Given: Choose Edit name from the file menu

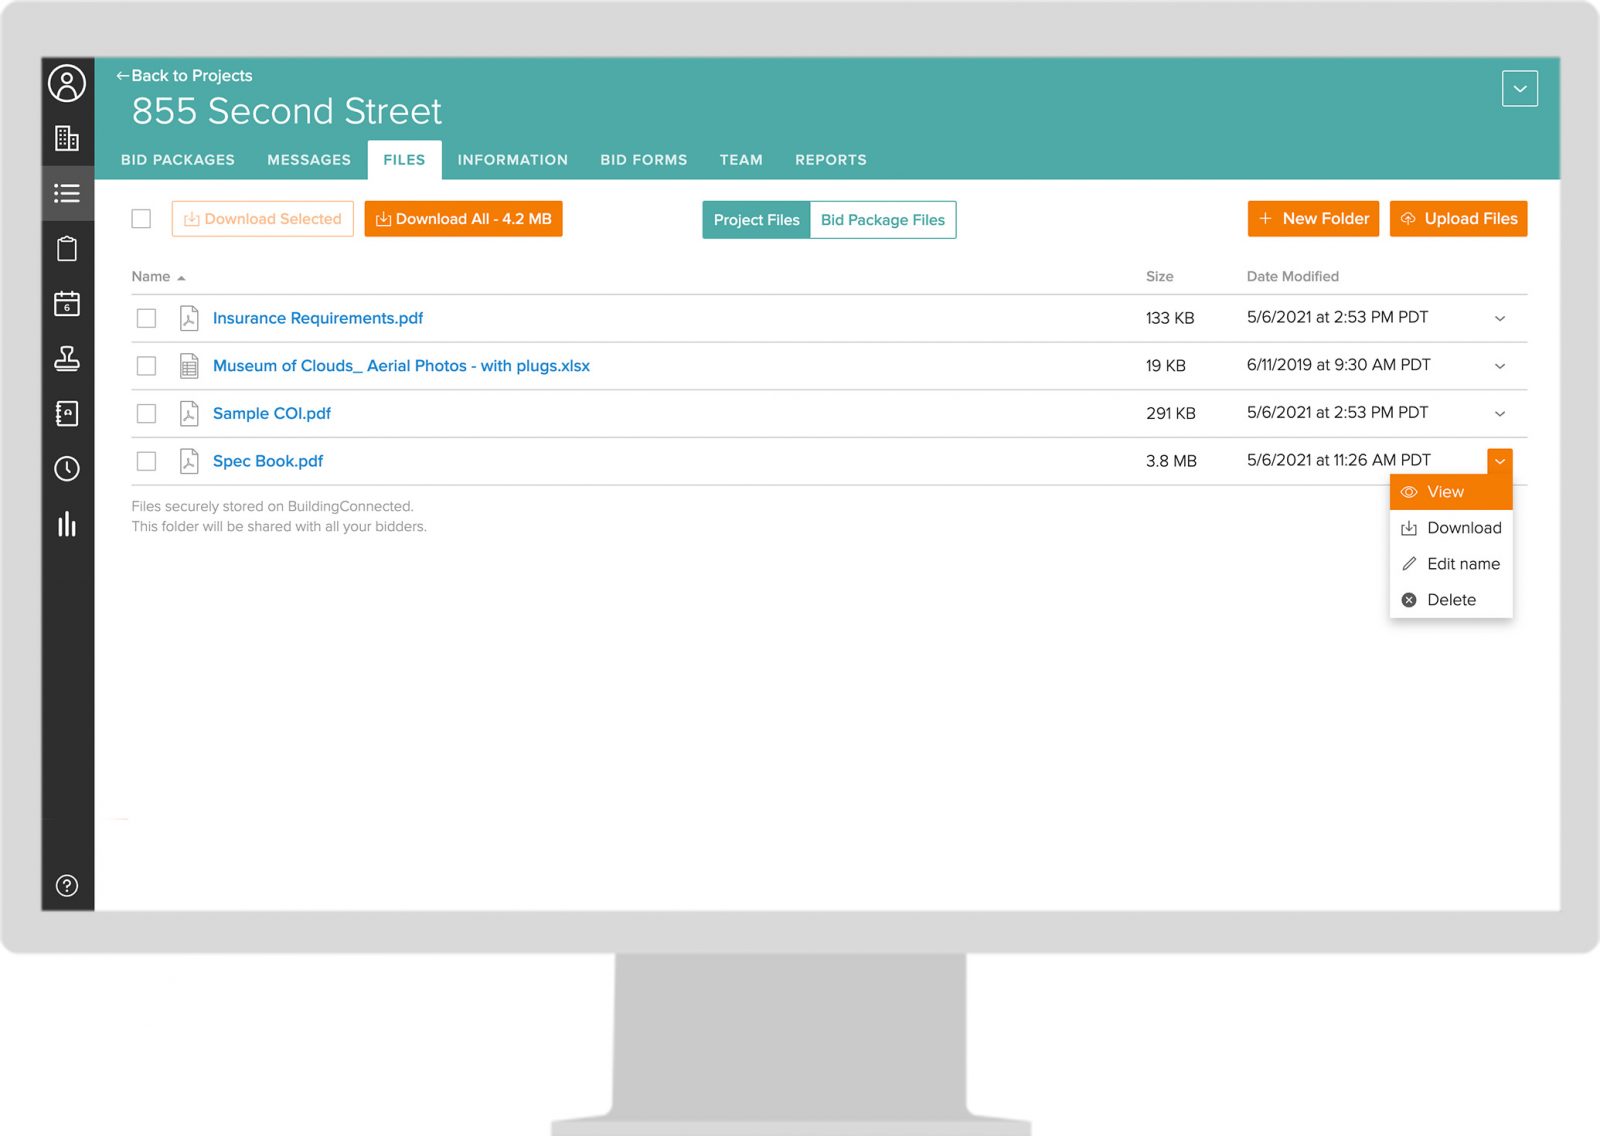Looking at the screenshot, I should click(1451, 564).
